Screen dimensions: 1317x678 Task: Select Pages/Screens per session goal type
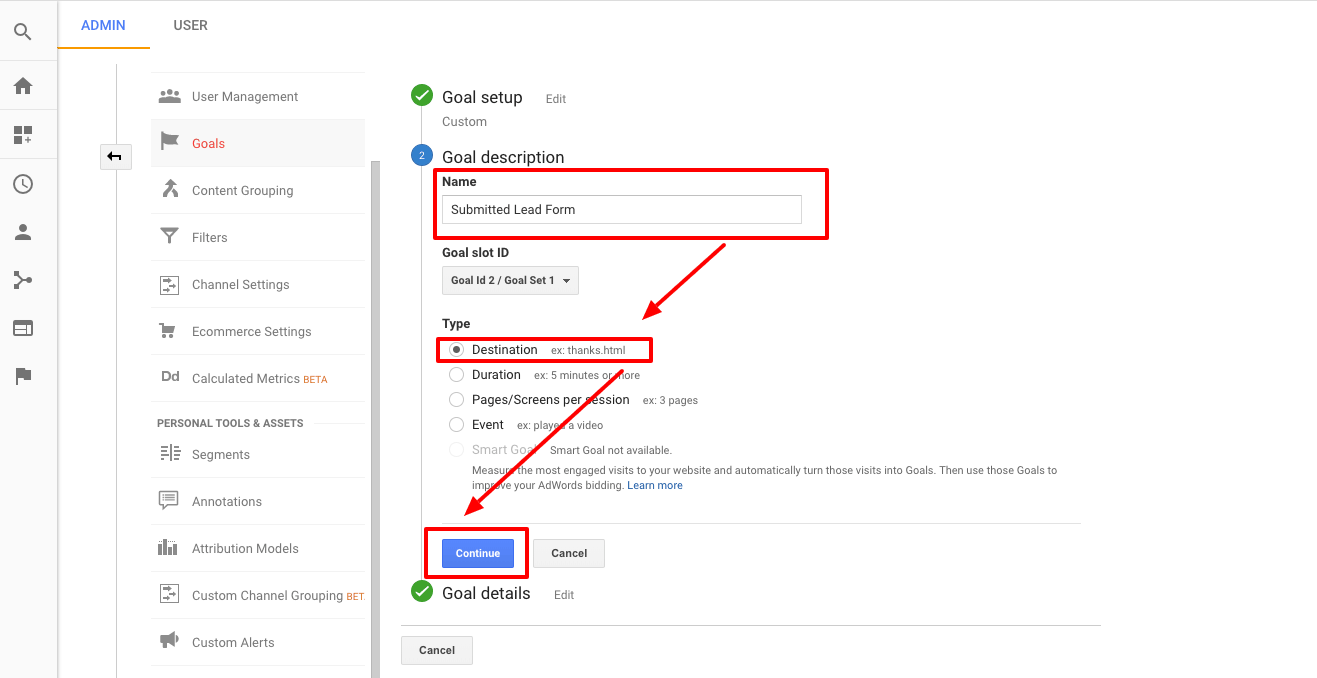coord(456,399)
